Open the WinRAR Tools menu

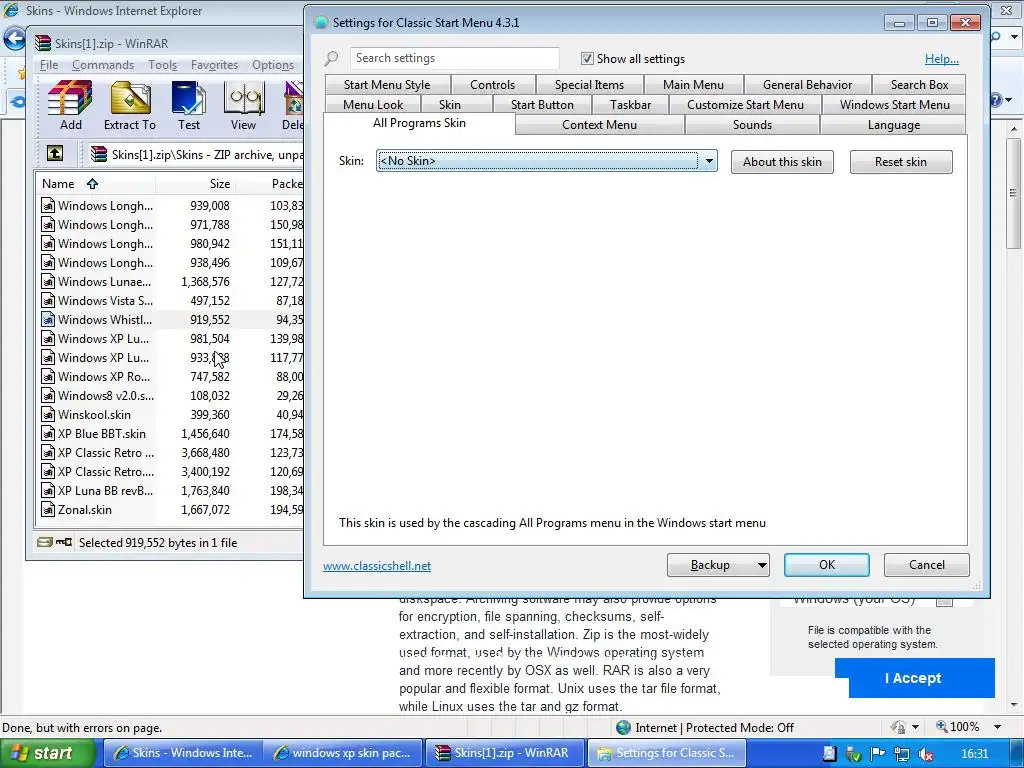click(x=162, y=65)
